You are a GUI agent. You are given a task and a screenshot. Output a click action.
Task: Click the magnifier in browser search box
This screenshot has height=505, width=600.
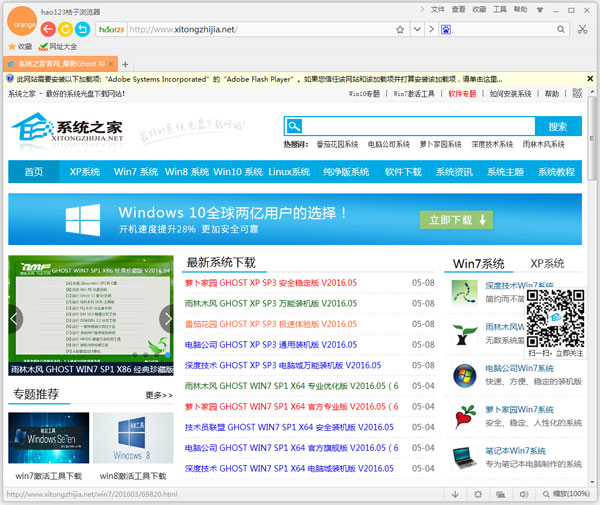tap(561, 29)
